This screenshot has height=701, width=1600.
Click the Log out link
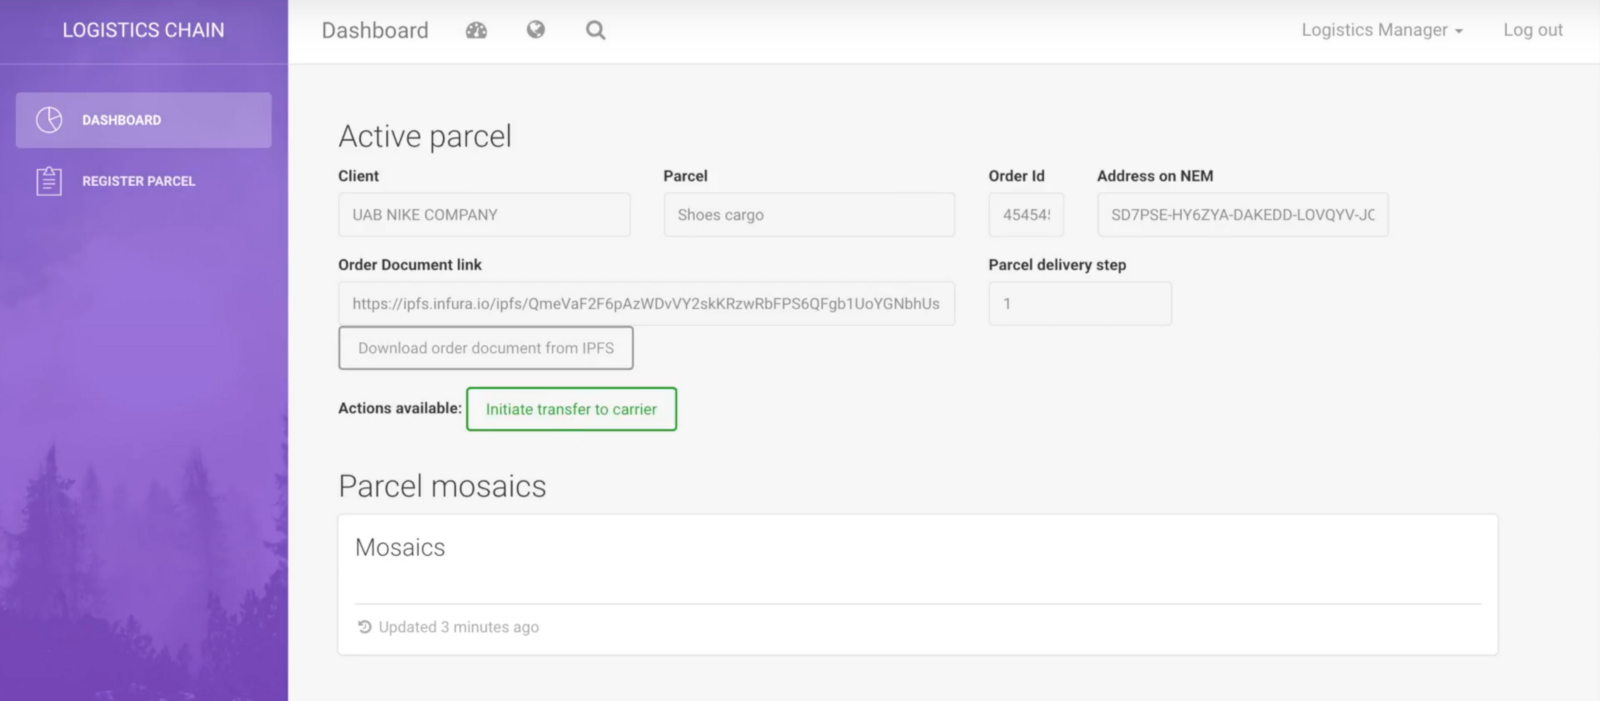1533,30
